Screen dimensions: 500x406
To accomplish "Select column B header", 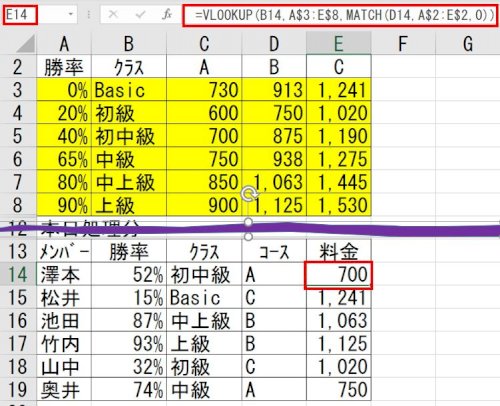I will click(129, 44).
